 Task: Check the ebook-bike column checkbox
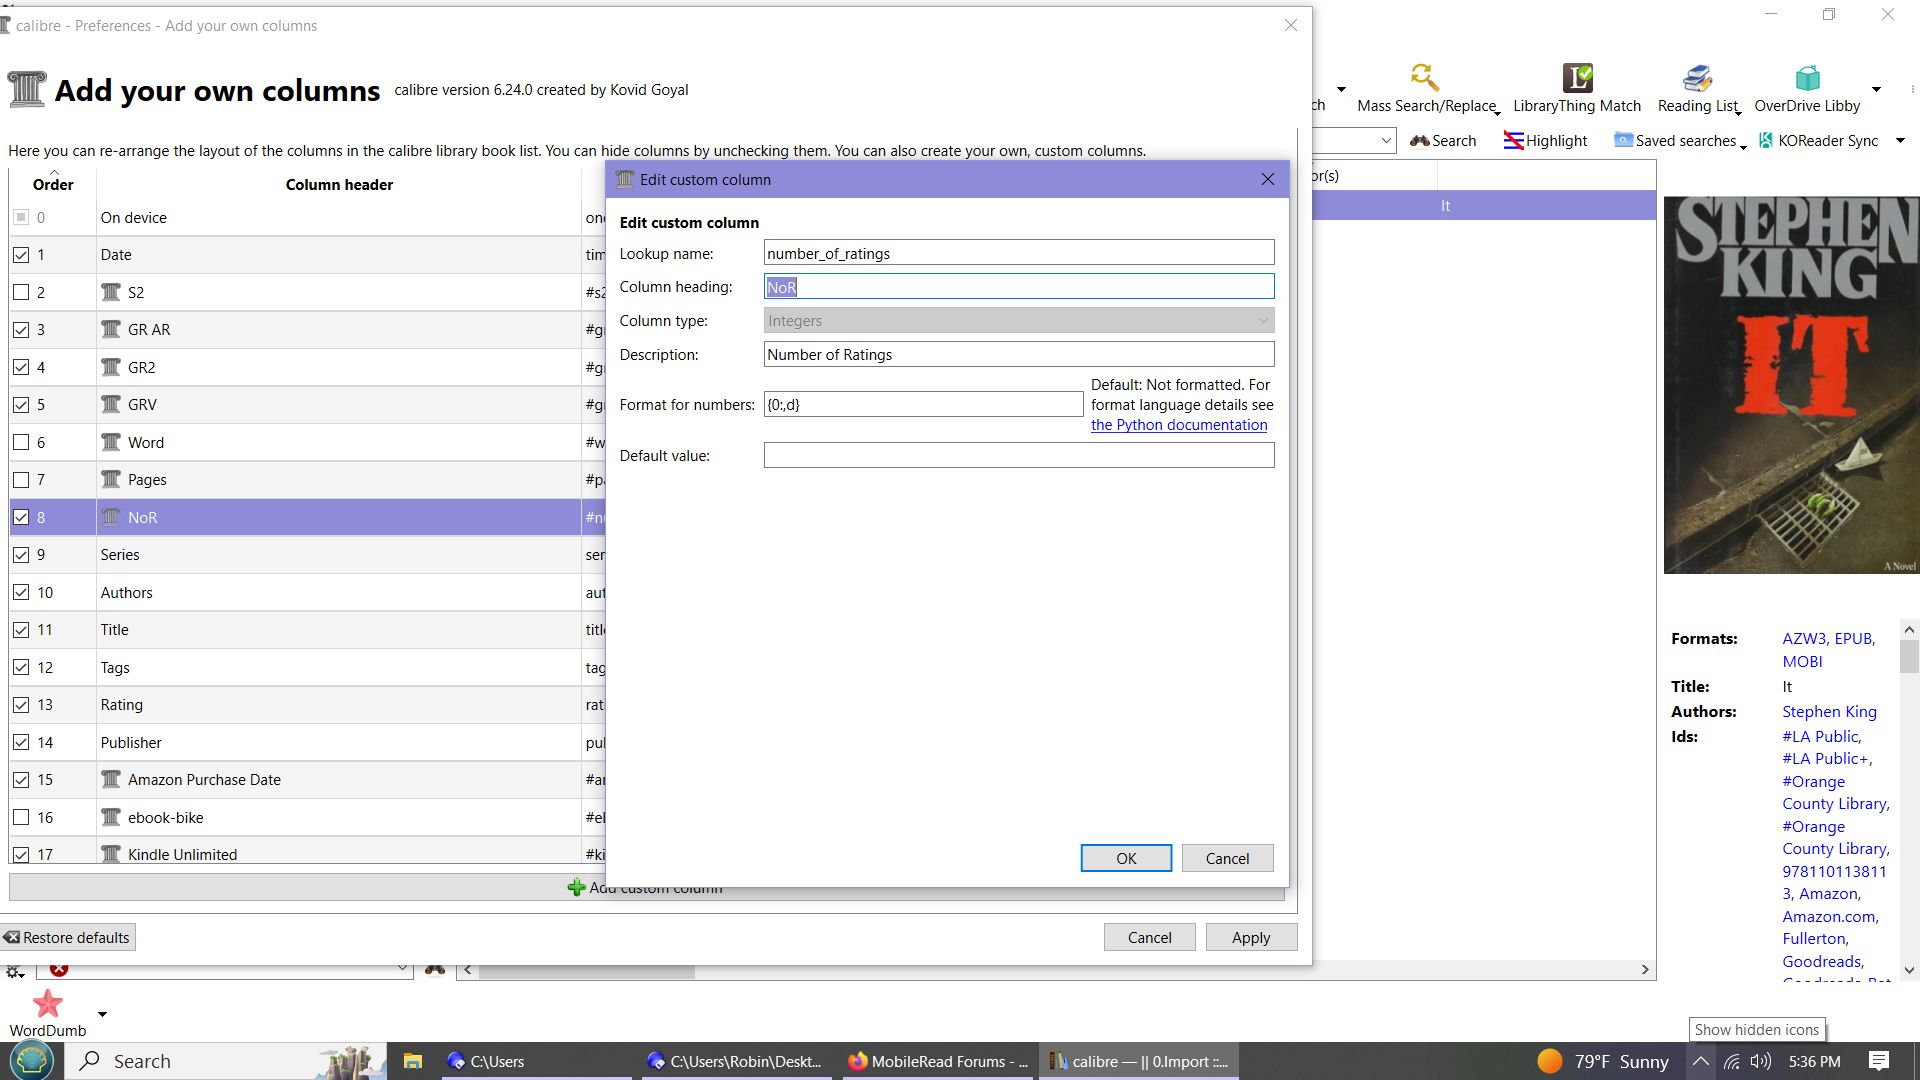click(x=21, y=818)
